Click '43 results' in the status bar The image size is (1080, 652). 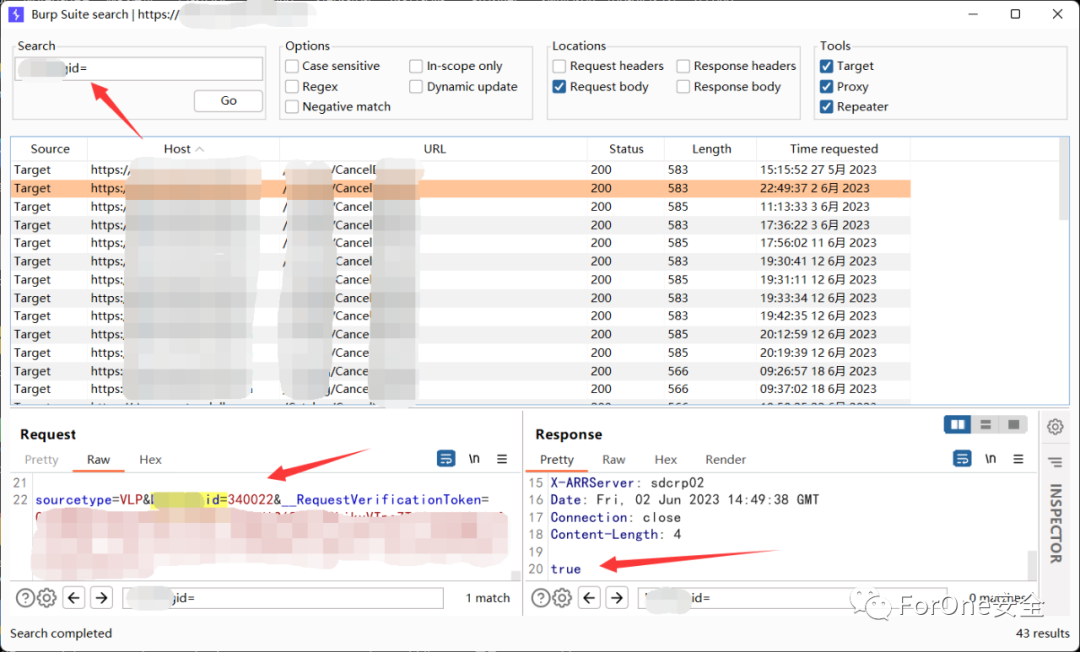(x=1043, y=633)
